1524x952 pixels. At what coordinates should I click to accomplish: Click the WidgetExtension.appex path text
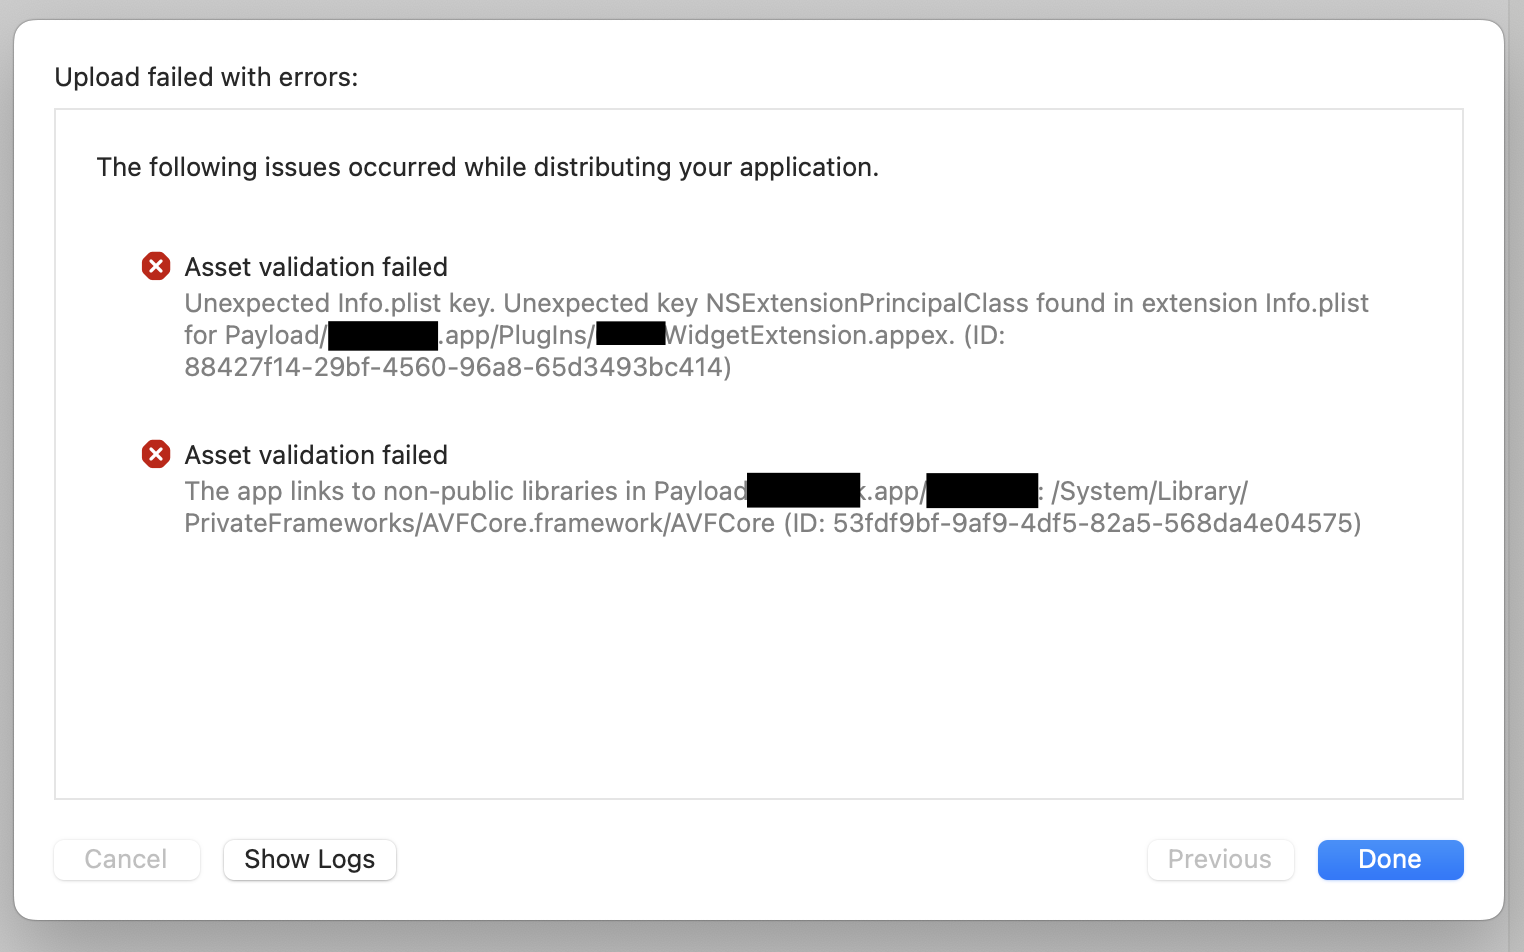point(809,335)
